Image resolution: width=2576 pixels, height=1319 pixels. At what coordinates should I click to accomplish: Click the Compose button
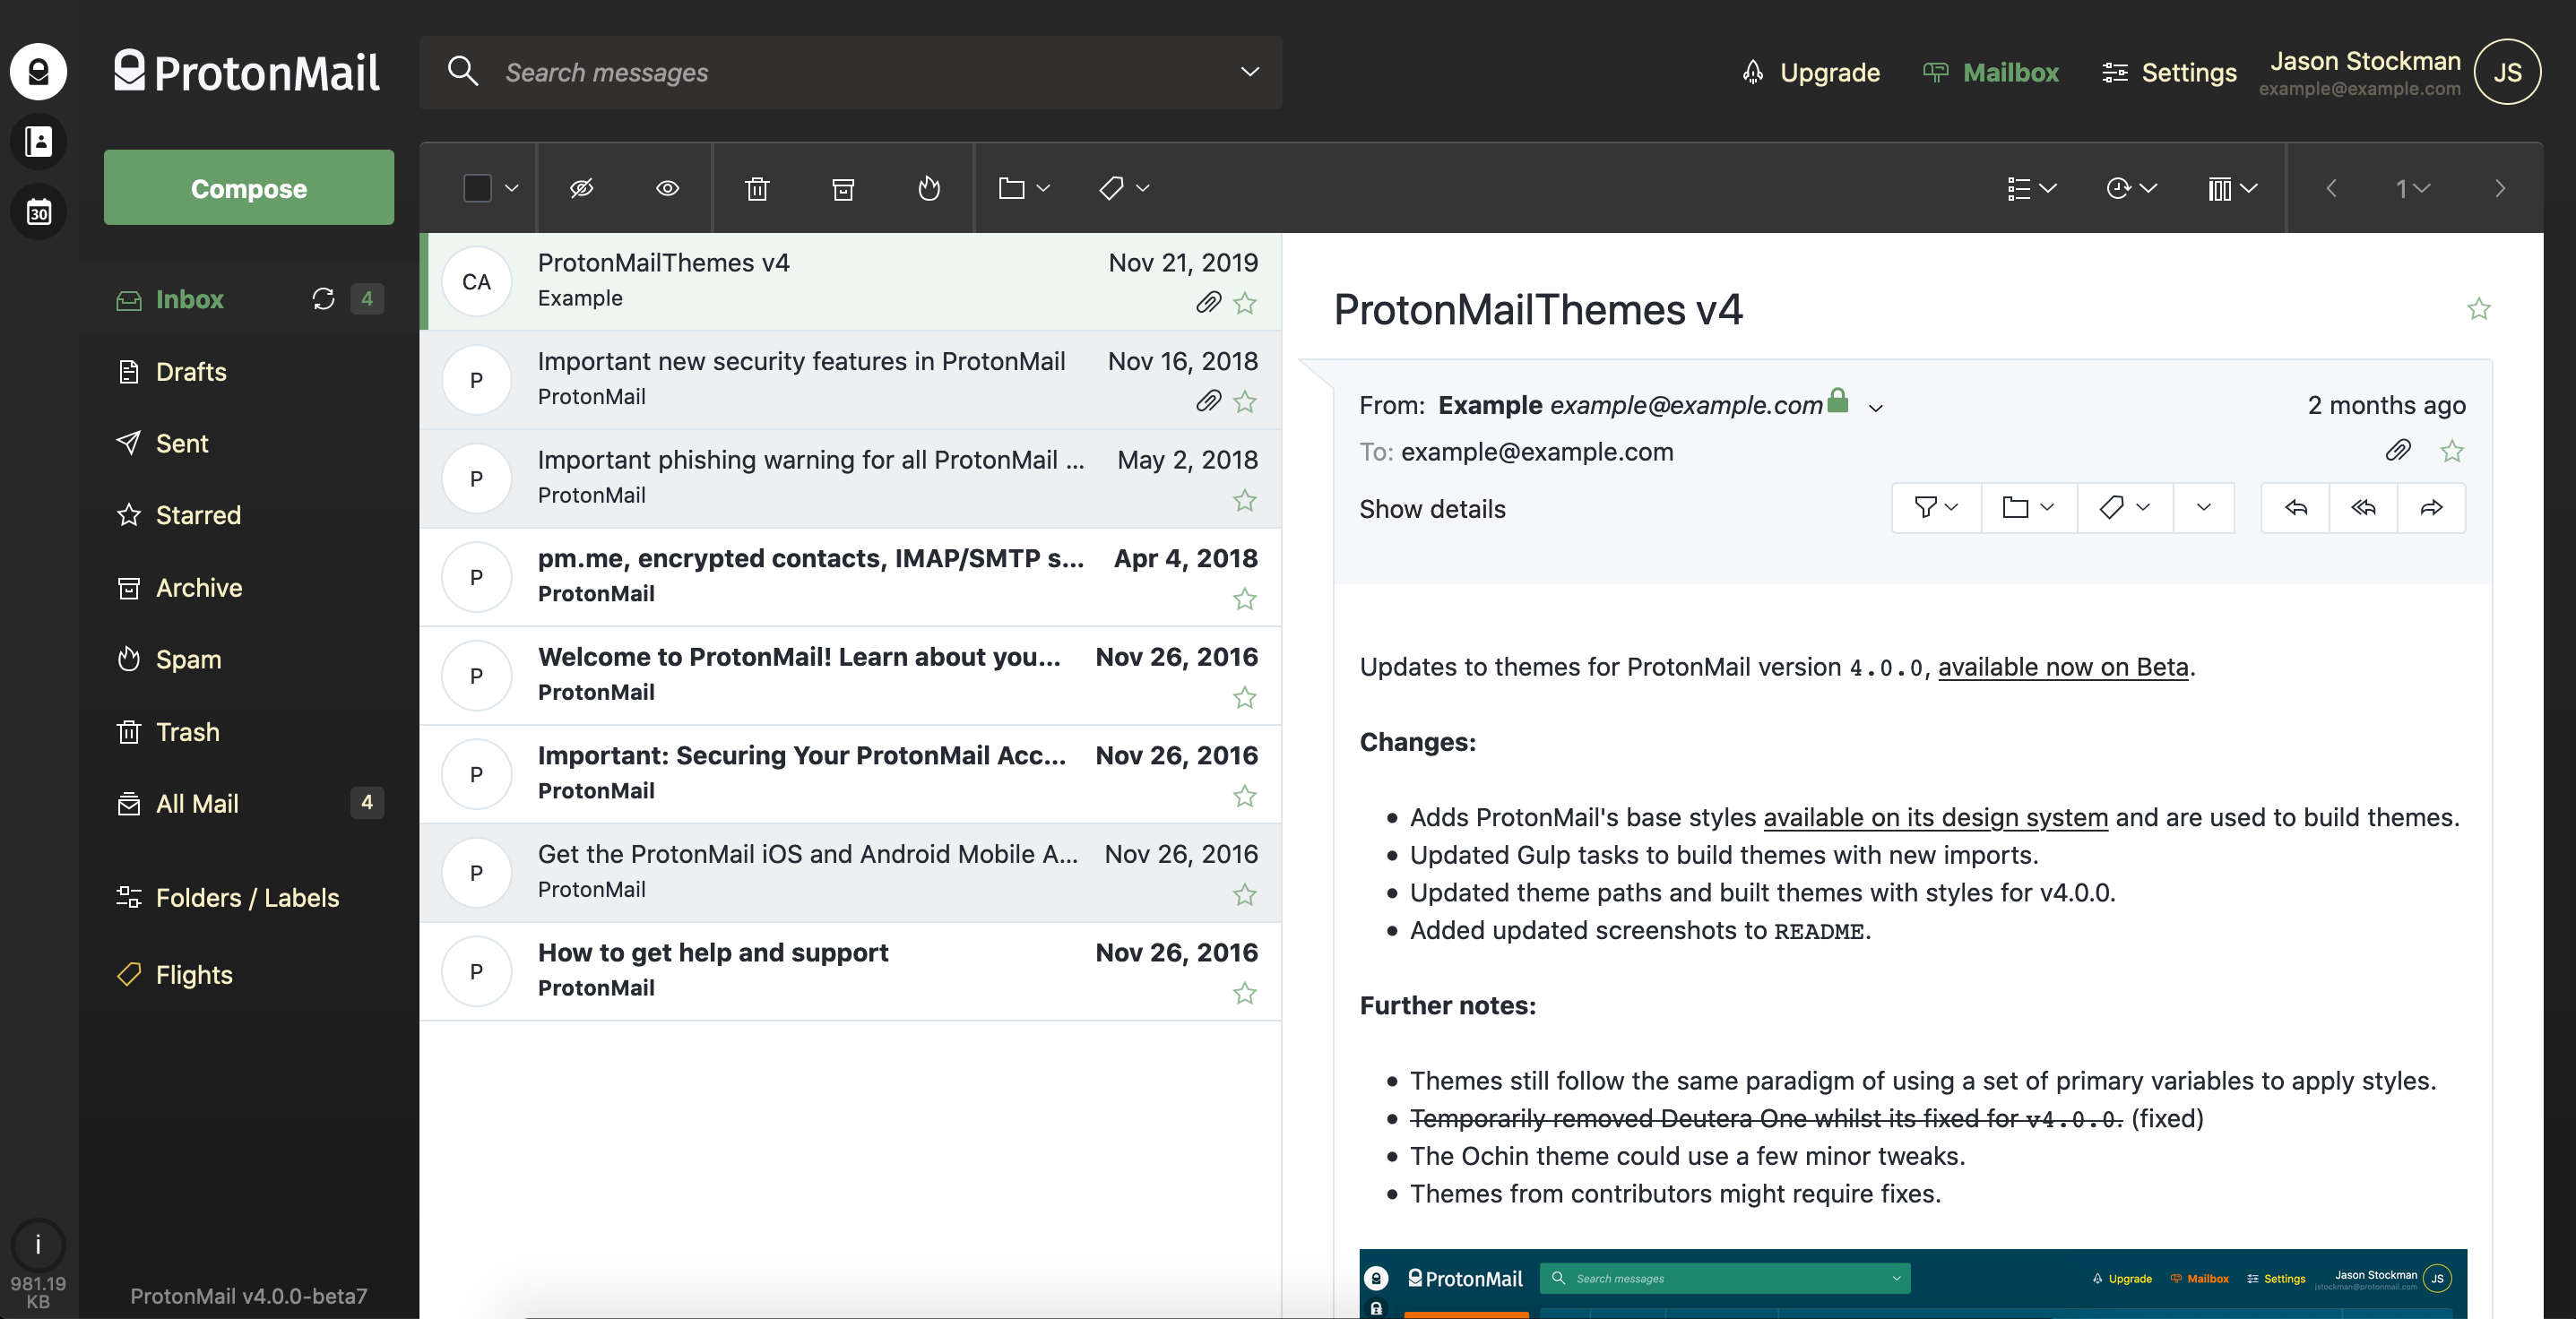[248, 188]
